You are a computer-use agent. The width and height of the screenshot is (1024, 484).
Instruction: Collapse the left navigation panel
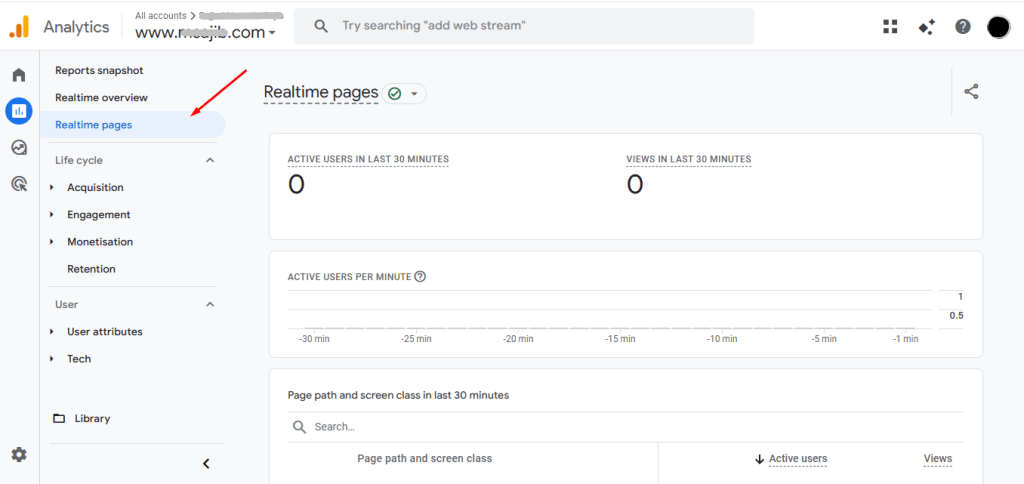tap(206, 464)
